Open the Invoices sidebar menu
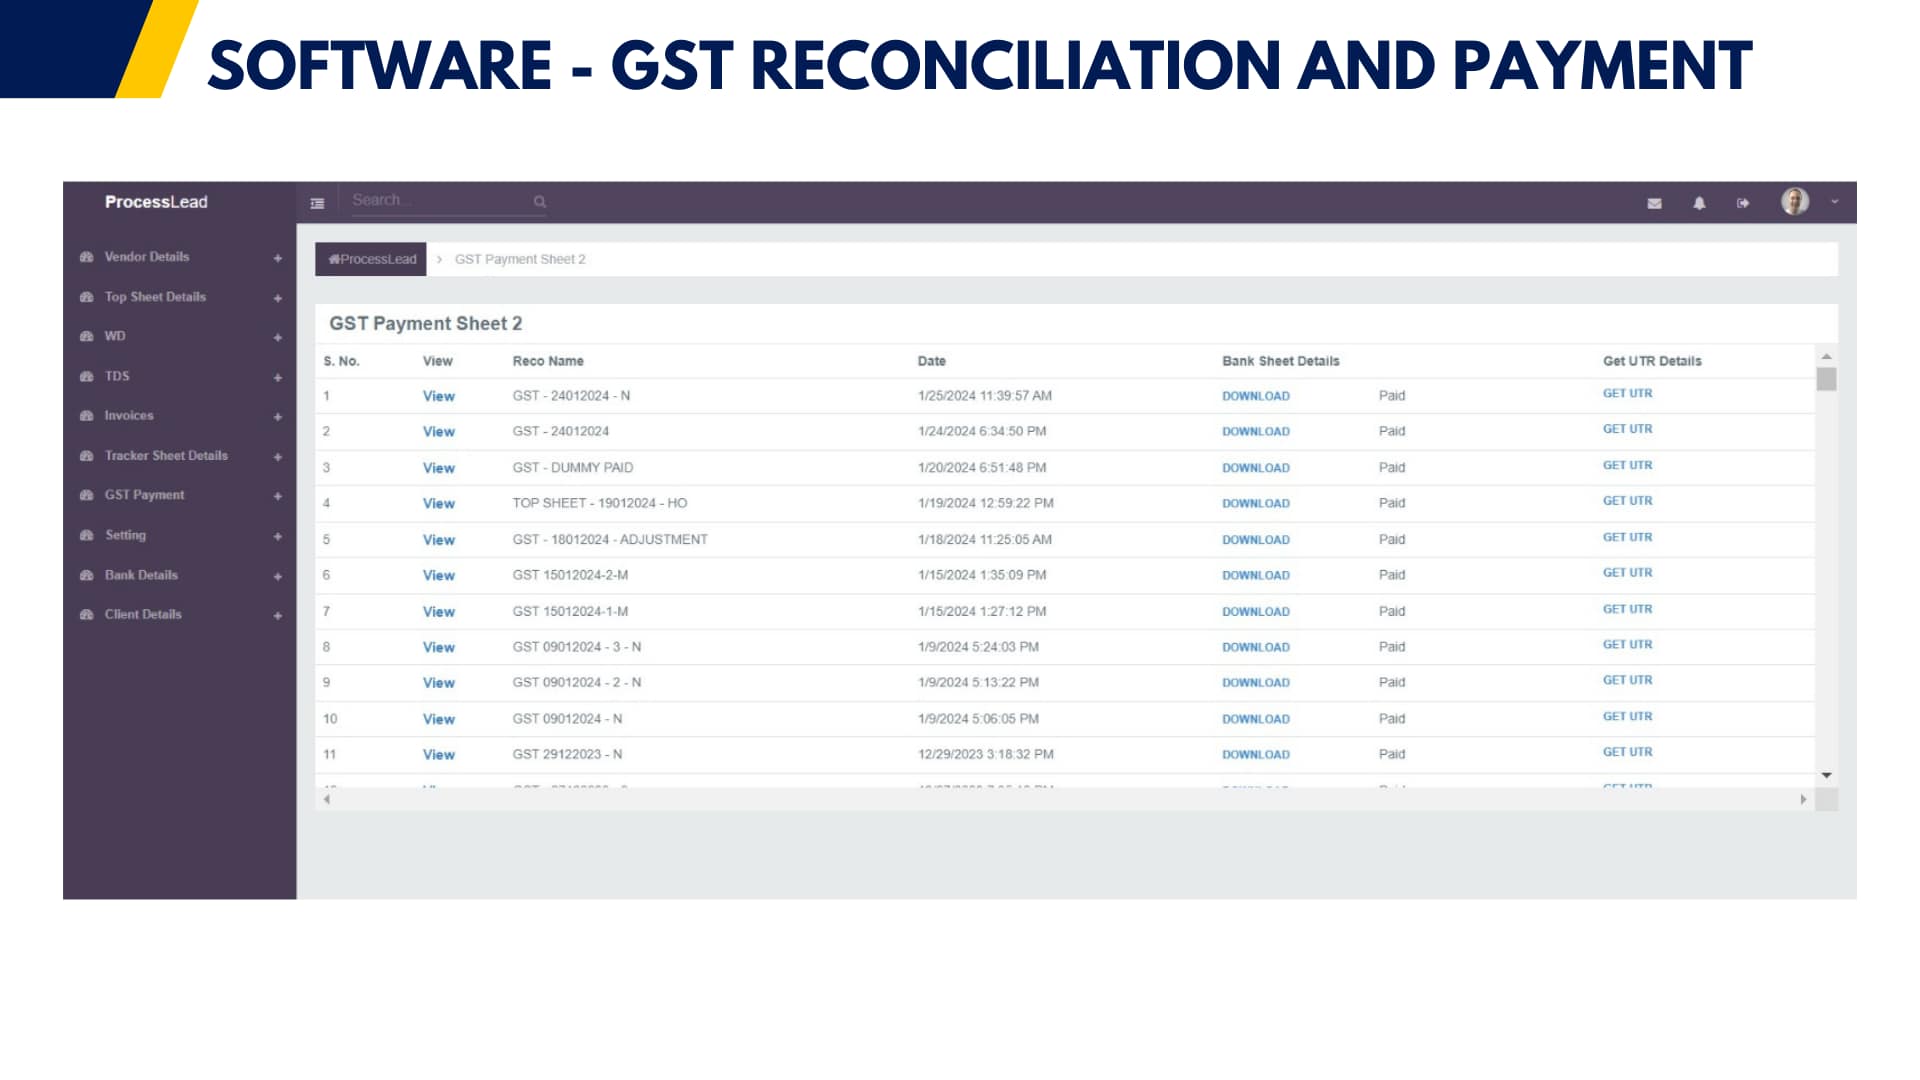1920x1080 pixels. coord(129,416)
